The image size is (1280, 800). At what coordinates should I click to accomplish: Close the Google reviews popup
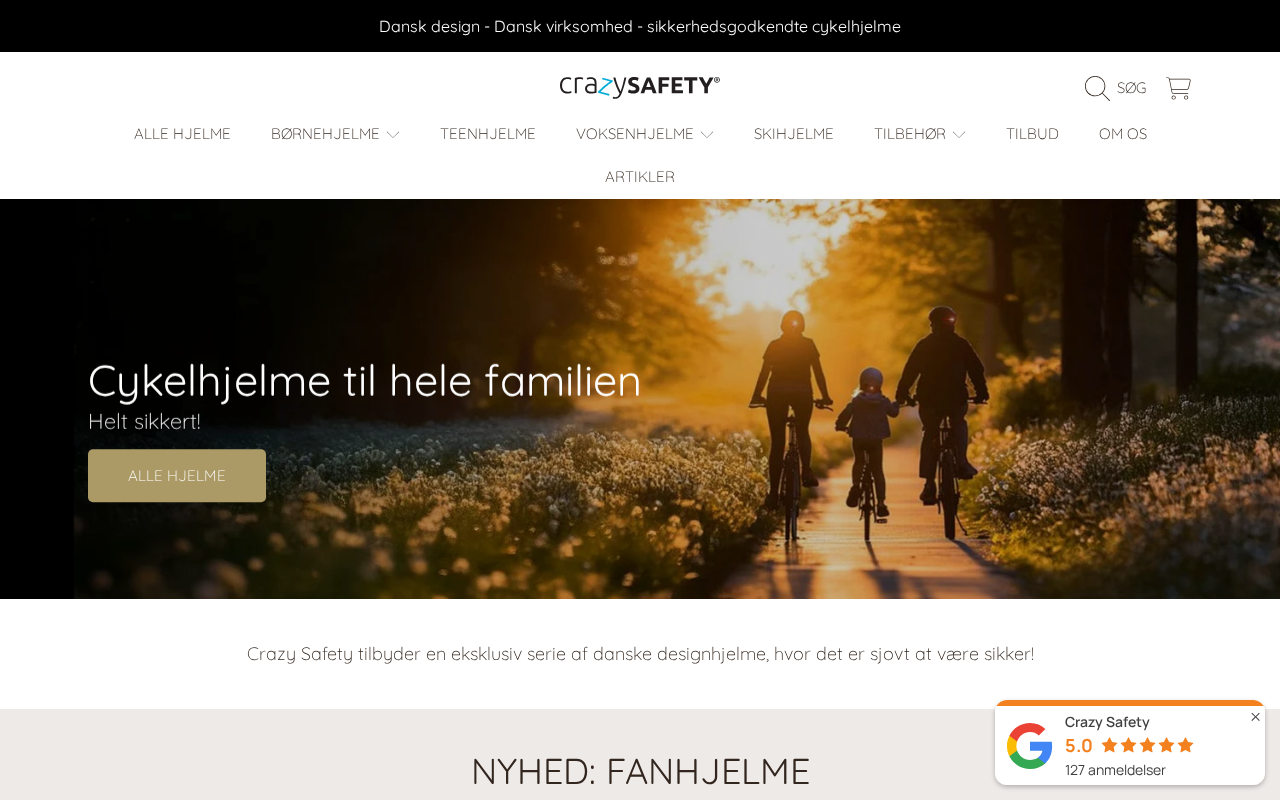point(1255,717)
